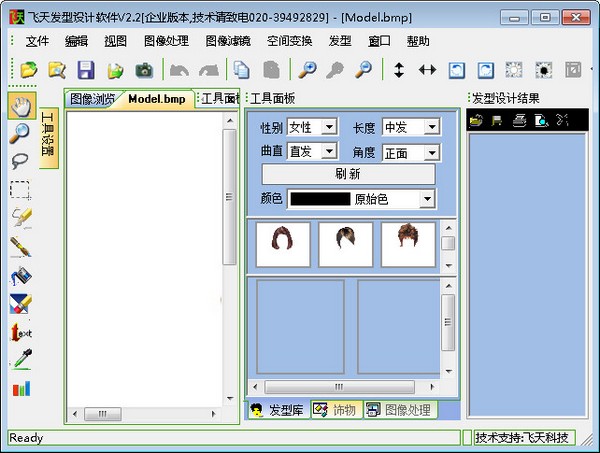Open the 图像处理 menu in menu bar
The image size is (600, 453).
pyautogui.click(x=166, y=41)
